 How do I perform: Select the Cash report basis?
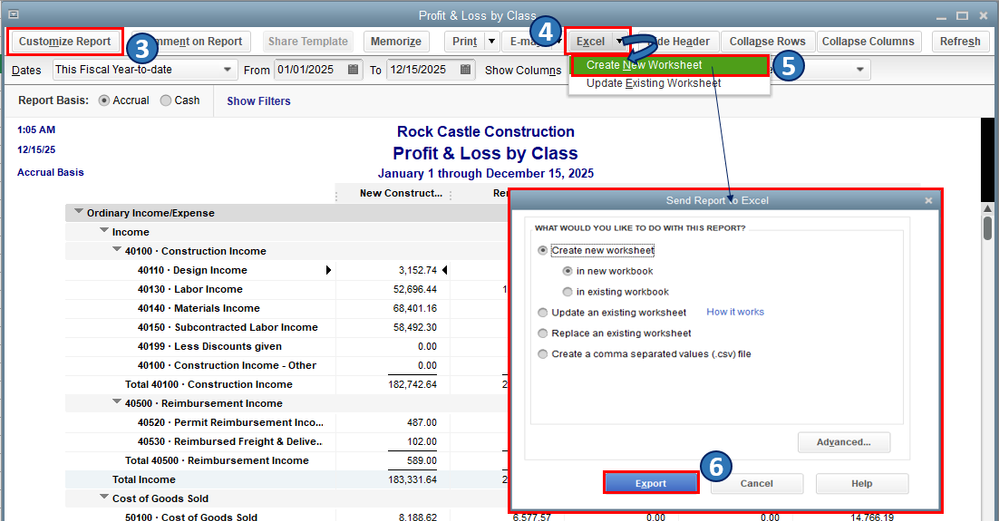tap(166, 101)
